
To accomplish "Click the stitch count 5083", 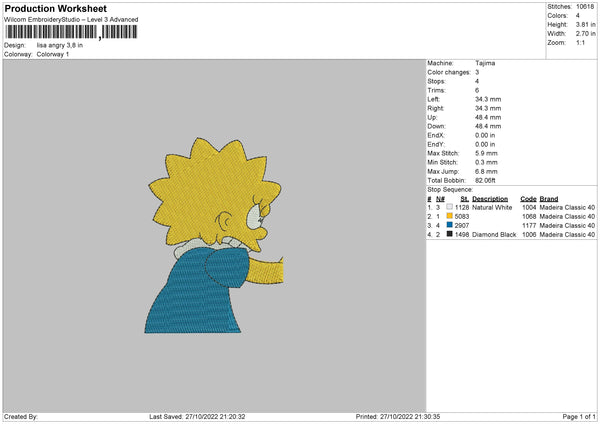I will point(462,216).
